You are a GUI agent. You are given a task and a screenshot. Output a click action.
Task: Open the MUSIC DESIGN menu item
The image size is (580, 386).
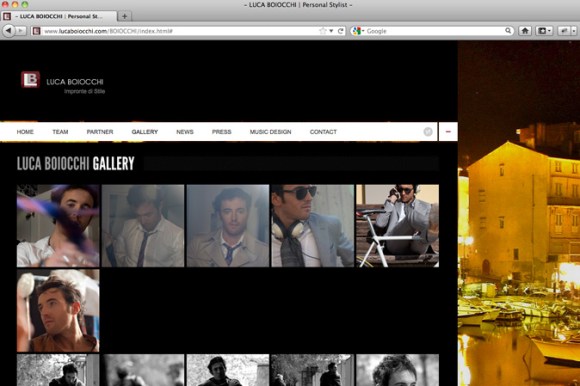(270, 132)
